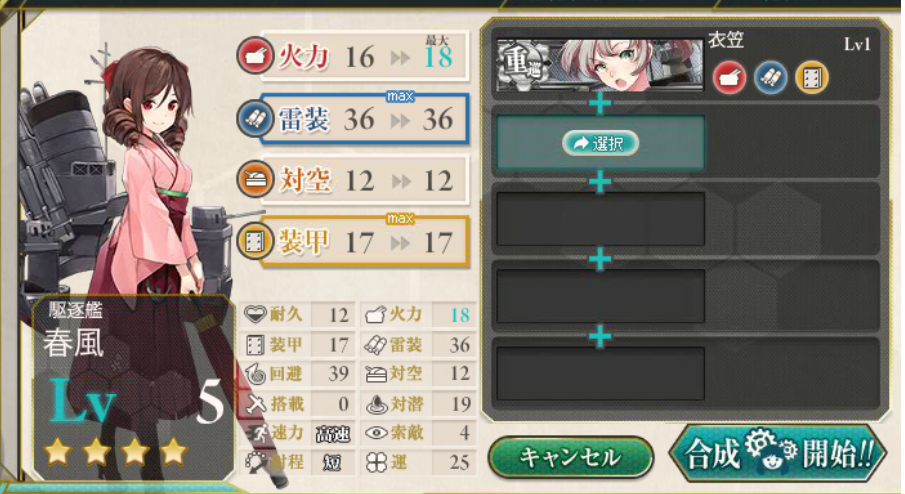Click the red firepower (火力) icon
Image resolution: width=905 pixels, height=494 pixels.
tap(255, 55)
